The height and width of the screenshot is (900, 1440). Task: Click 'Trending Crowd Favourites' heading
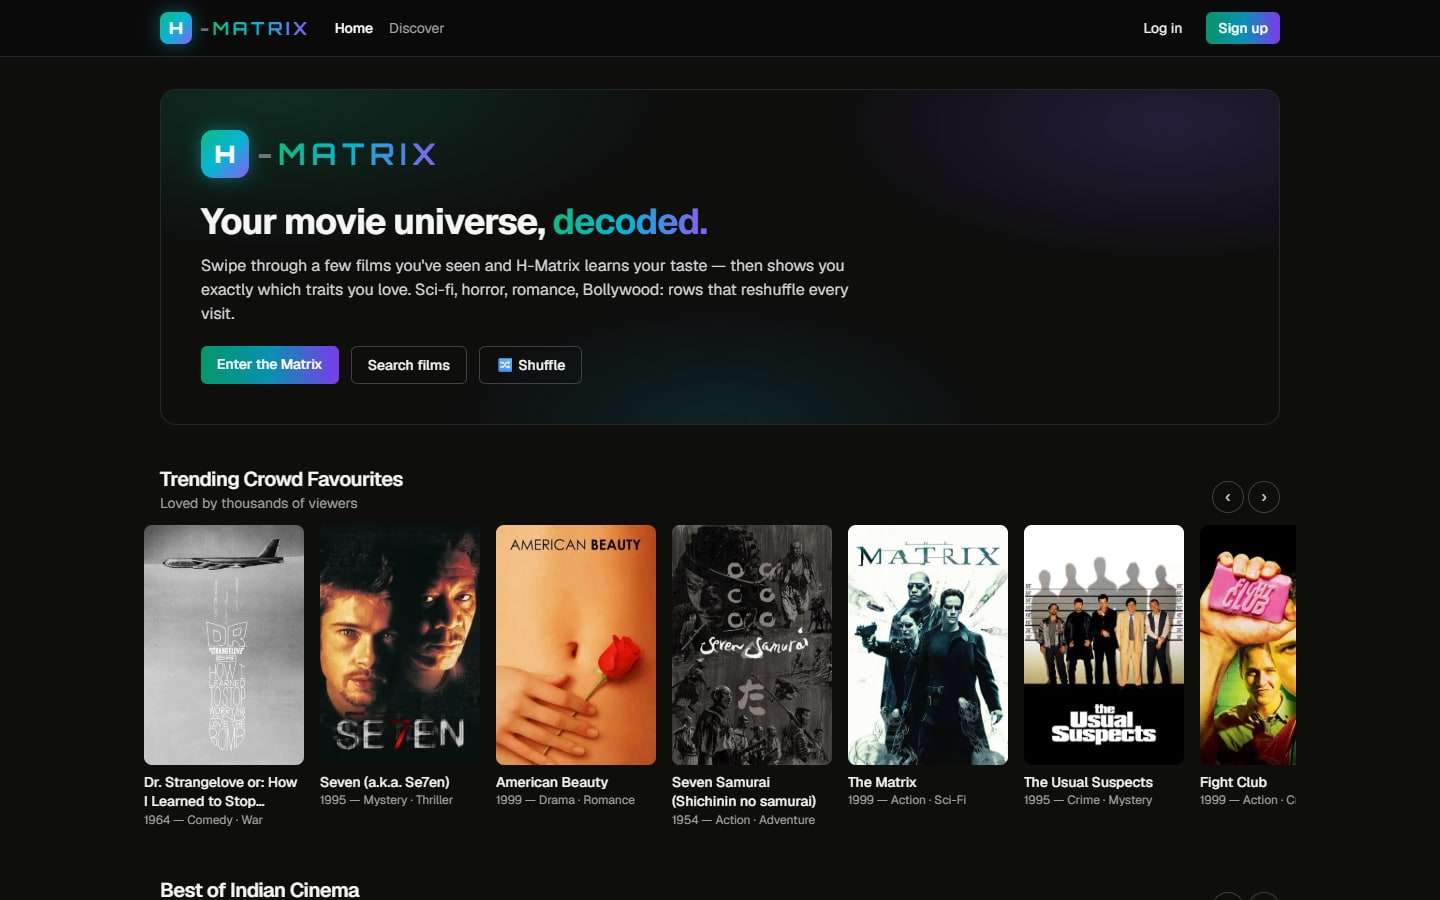coord(281,479)
